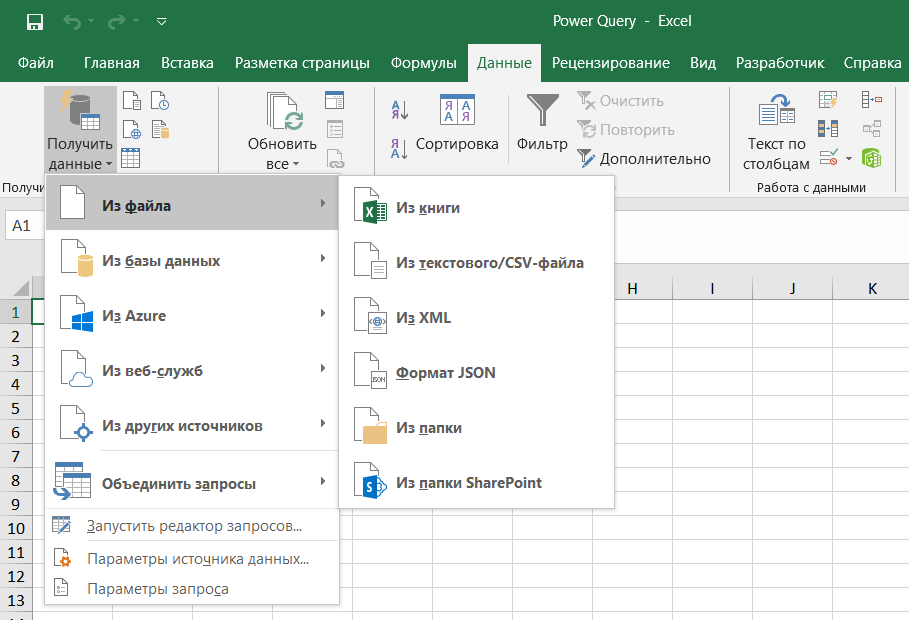
Task: Click the From Web globe-page ribbon icon
Action: tap(132, 129)
